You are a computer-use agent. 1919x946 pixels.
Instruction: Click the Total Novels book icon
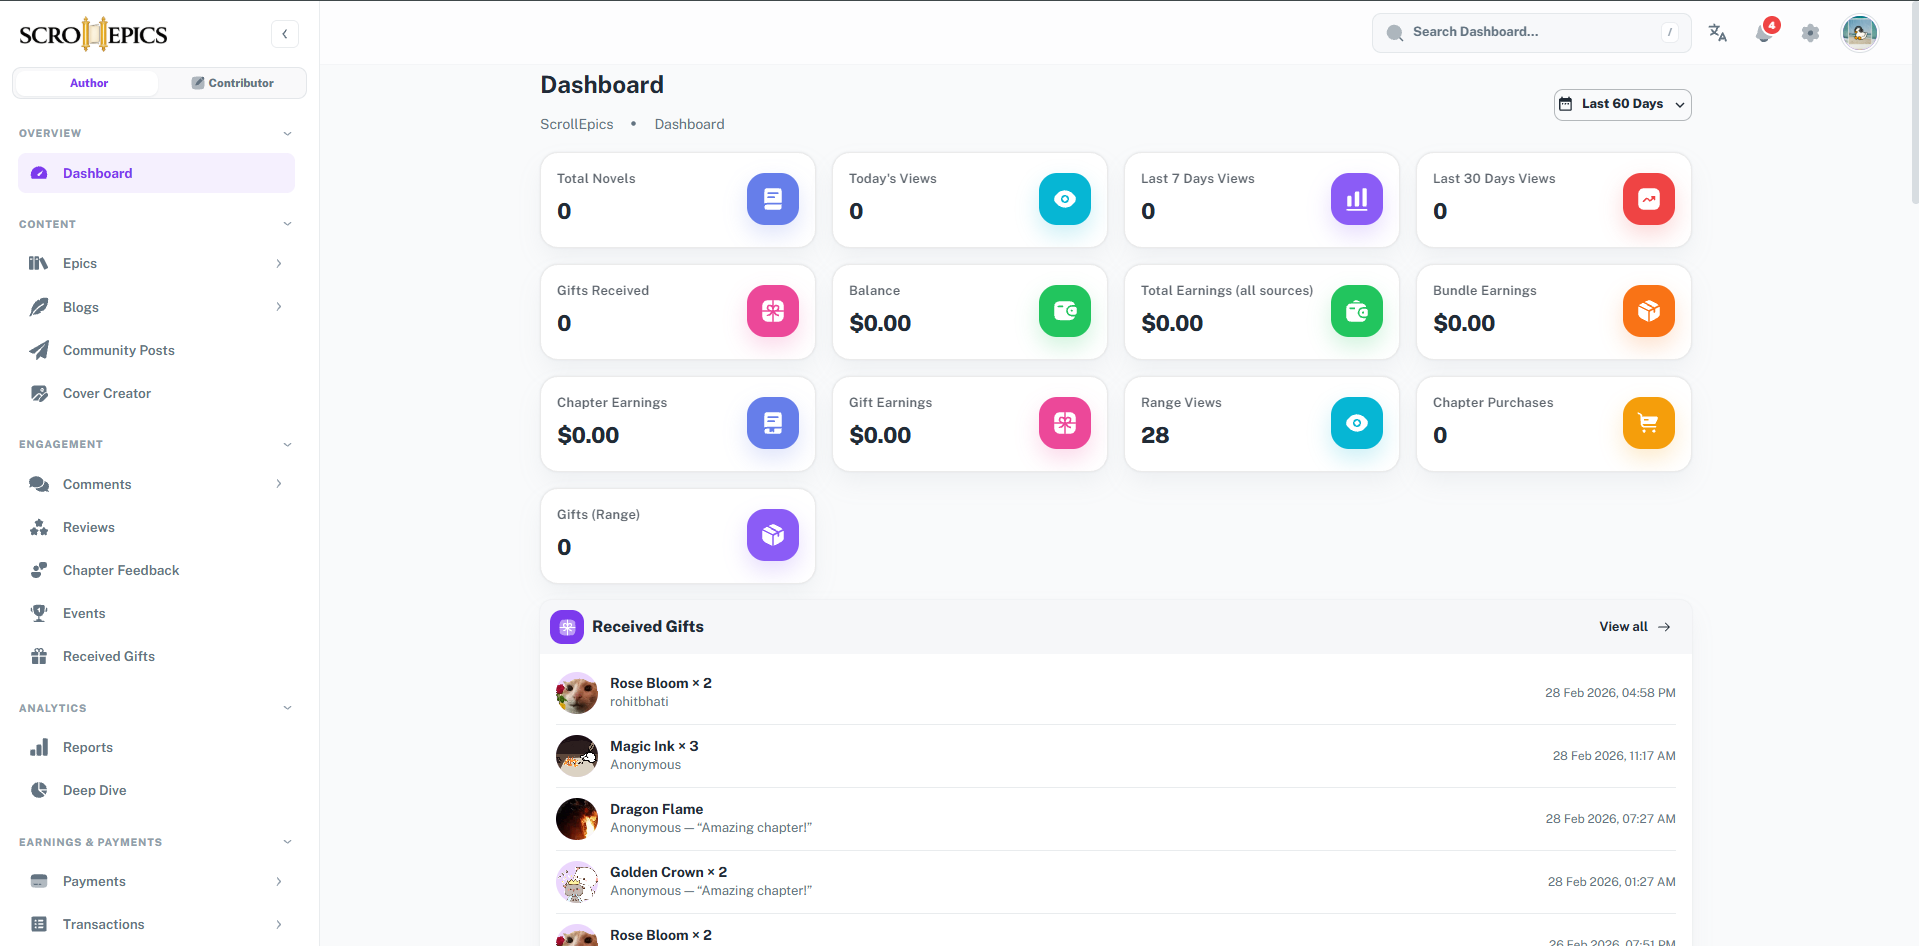point(773,199)
